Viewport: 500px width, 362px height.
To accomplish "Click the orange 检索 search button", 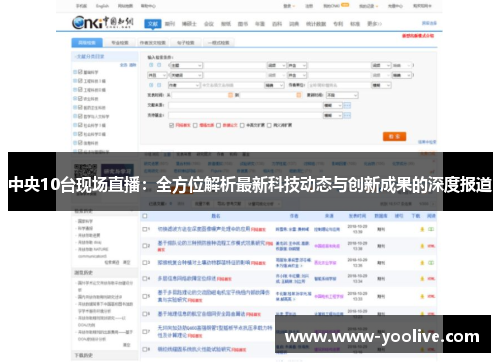I will tap(394, 136).
